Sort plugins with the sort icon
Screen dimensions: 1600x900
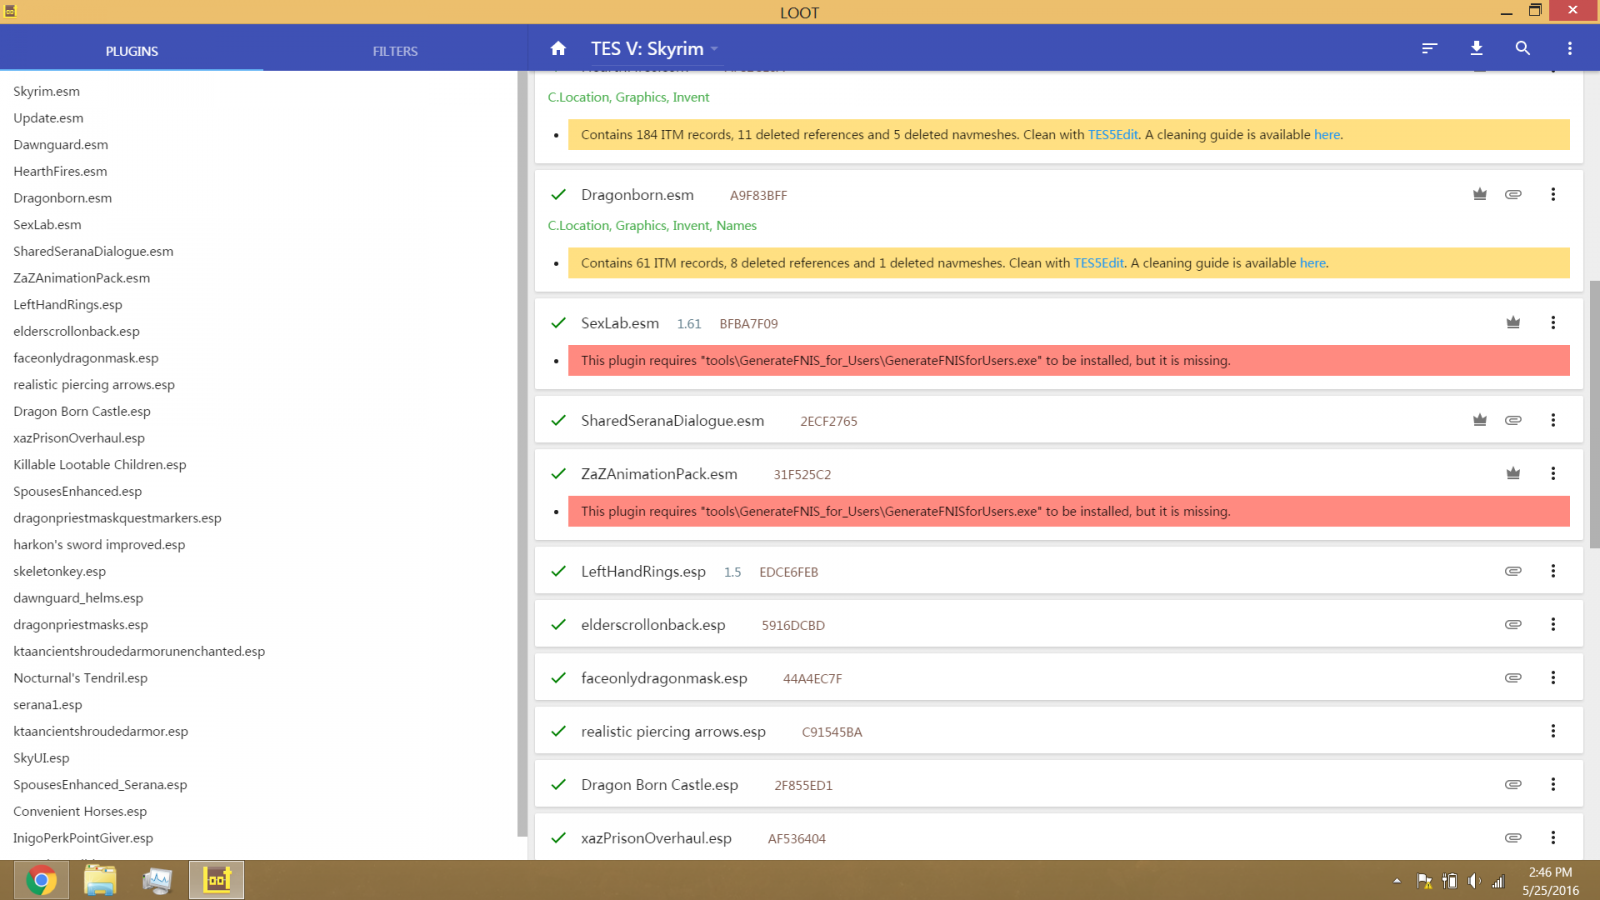pos(1429,48)
